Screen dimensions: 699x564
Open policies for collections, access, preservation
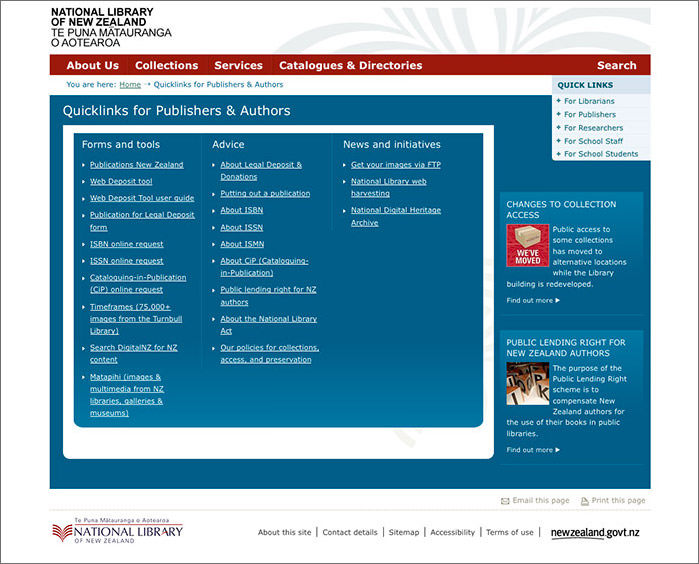coord(270,354)
